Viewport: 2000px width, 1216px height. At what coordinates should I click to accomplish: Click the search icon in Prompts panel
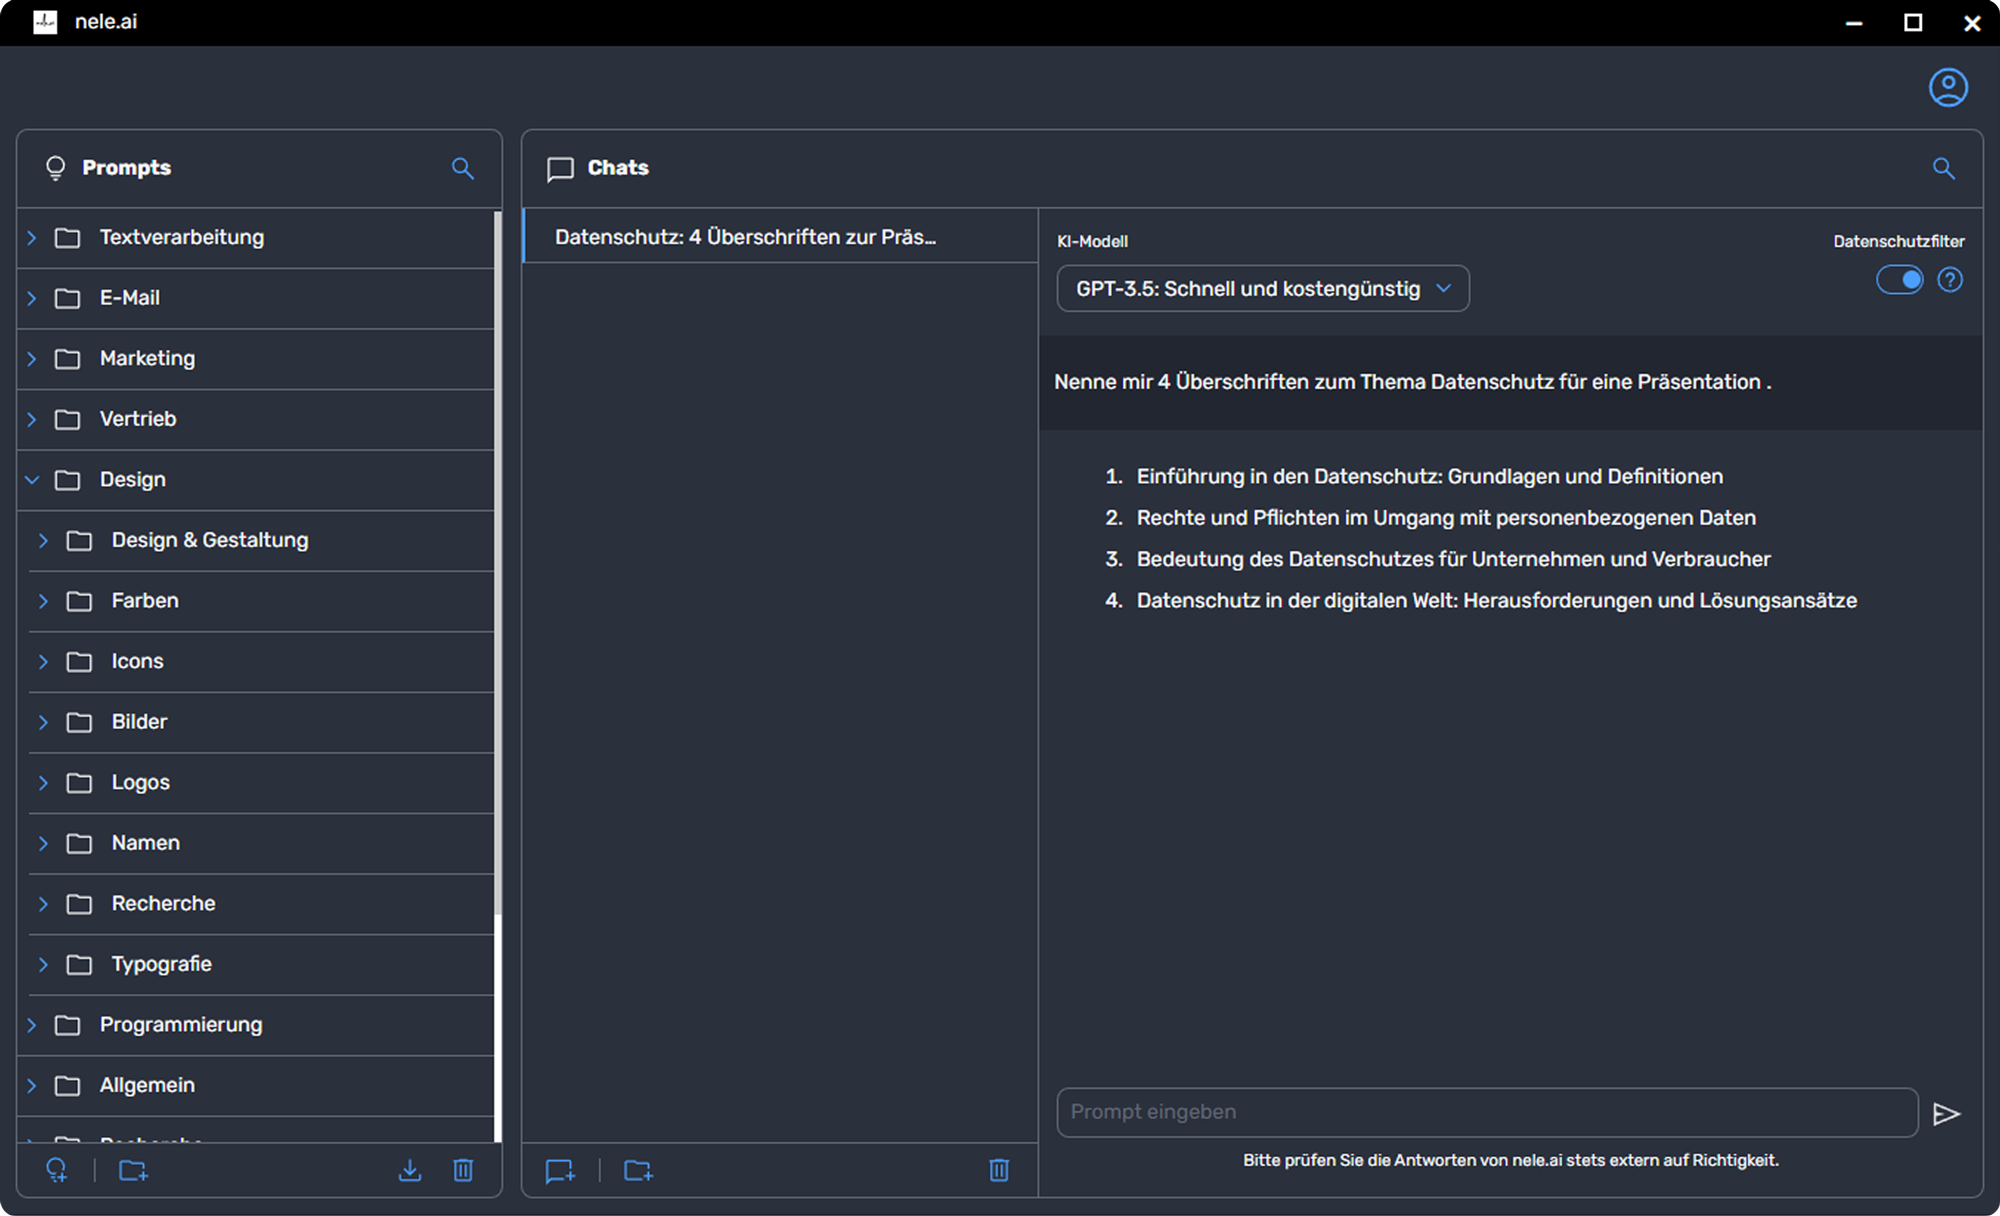pyautogui.click(x=462, y=168)
